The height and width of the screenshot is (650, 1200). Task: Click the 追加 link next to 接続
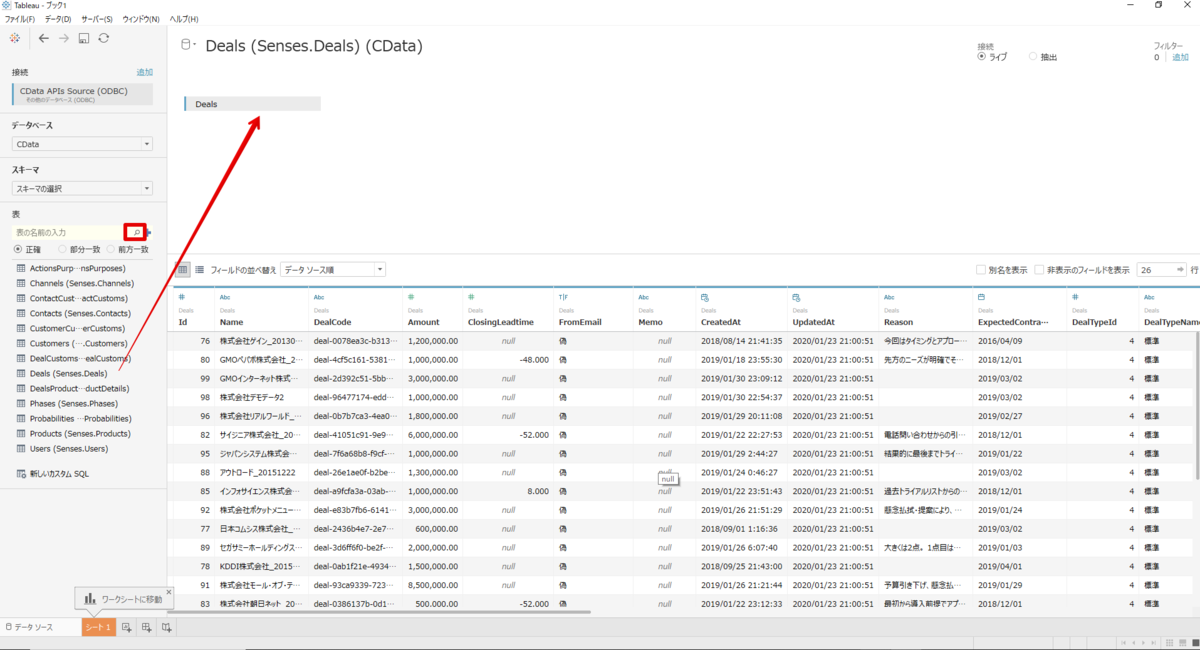pyautogui.click(x=145, y=72)
